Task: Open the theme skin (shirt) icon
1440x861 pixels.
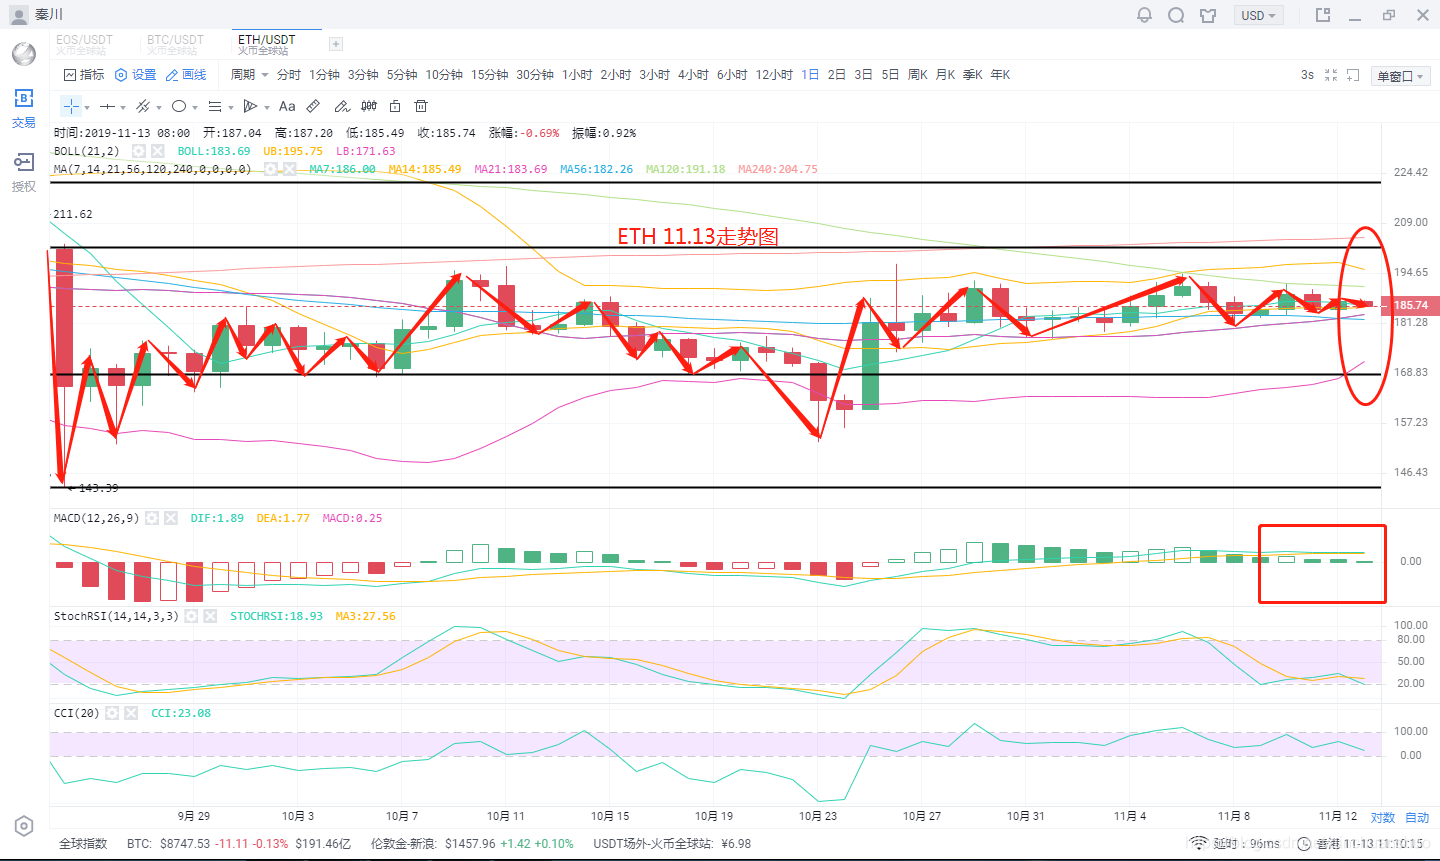Action: [1208, 15]
